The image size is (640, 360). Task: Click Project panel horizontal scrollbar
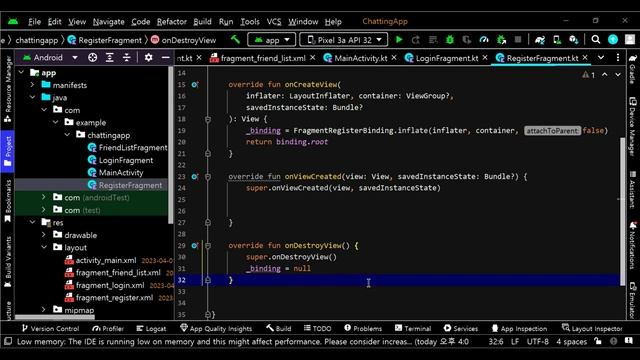pyautogui.click(x=55, y=317)
